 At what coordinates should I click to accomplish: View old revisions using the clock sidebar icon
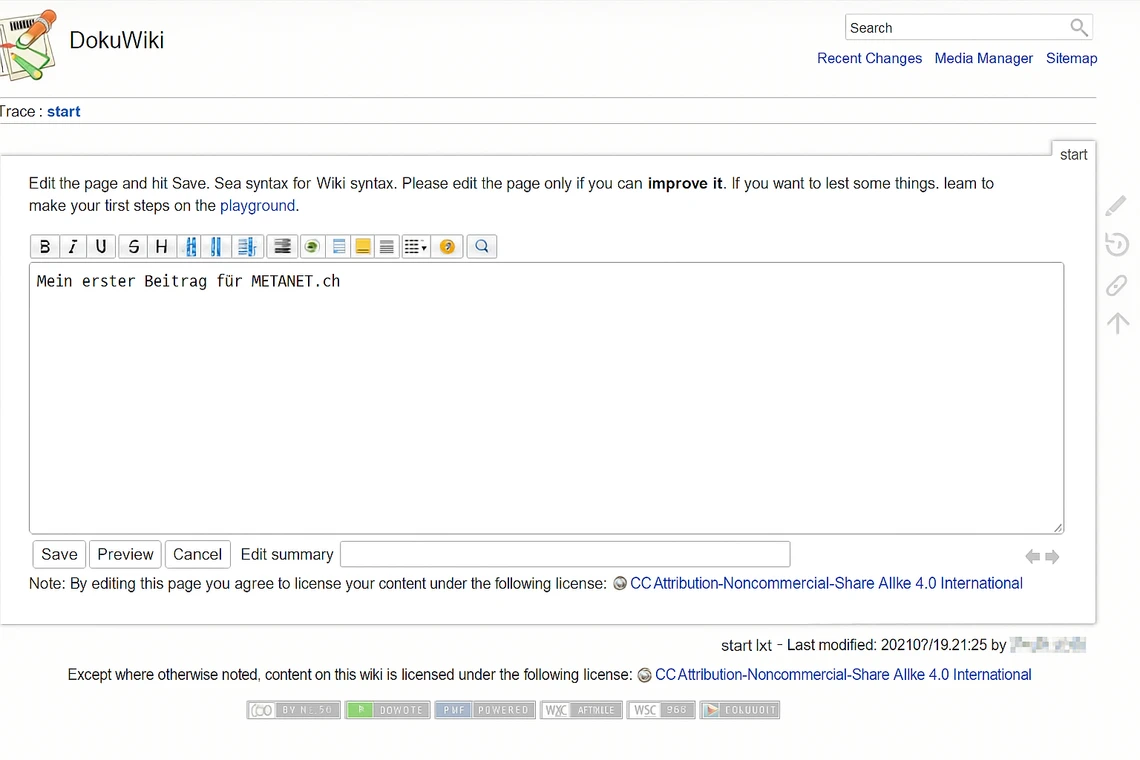pos(1116,244)
